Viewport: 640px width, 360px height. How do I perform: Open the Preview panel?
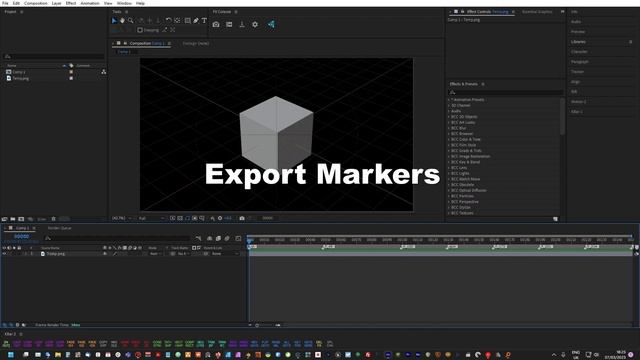[x=578, y=32]
